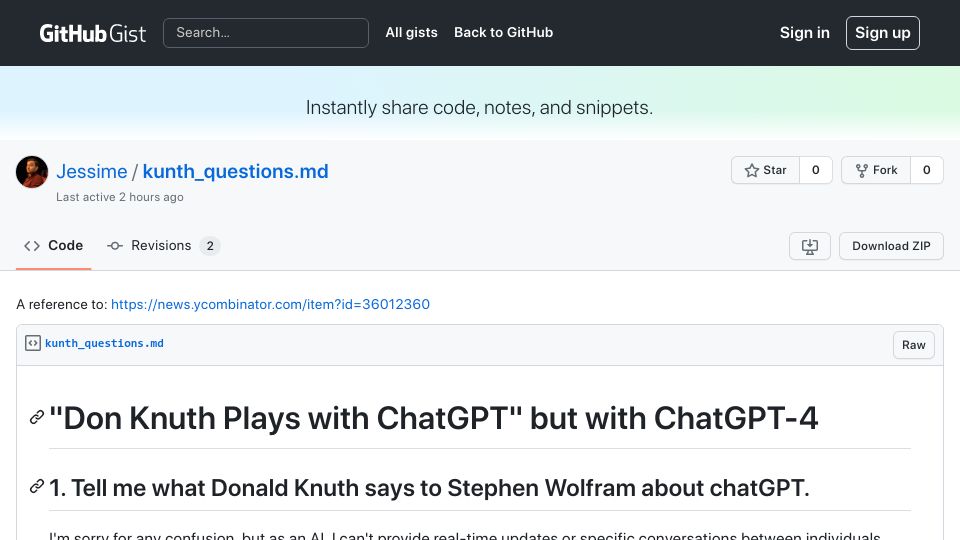
Task: Open Jessime's avatar image
Action: tap(32, 172)
